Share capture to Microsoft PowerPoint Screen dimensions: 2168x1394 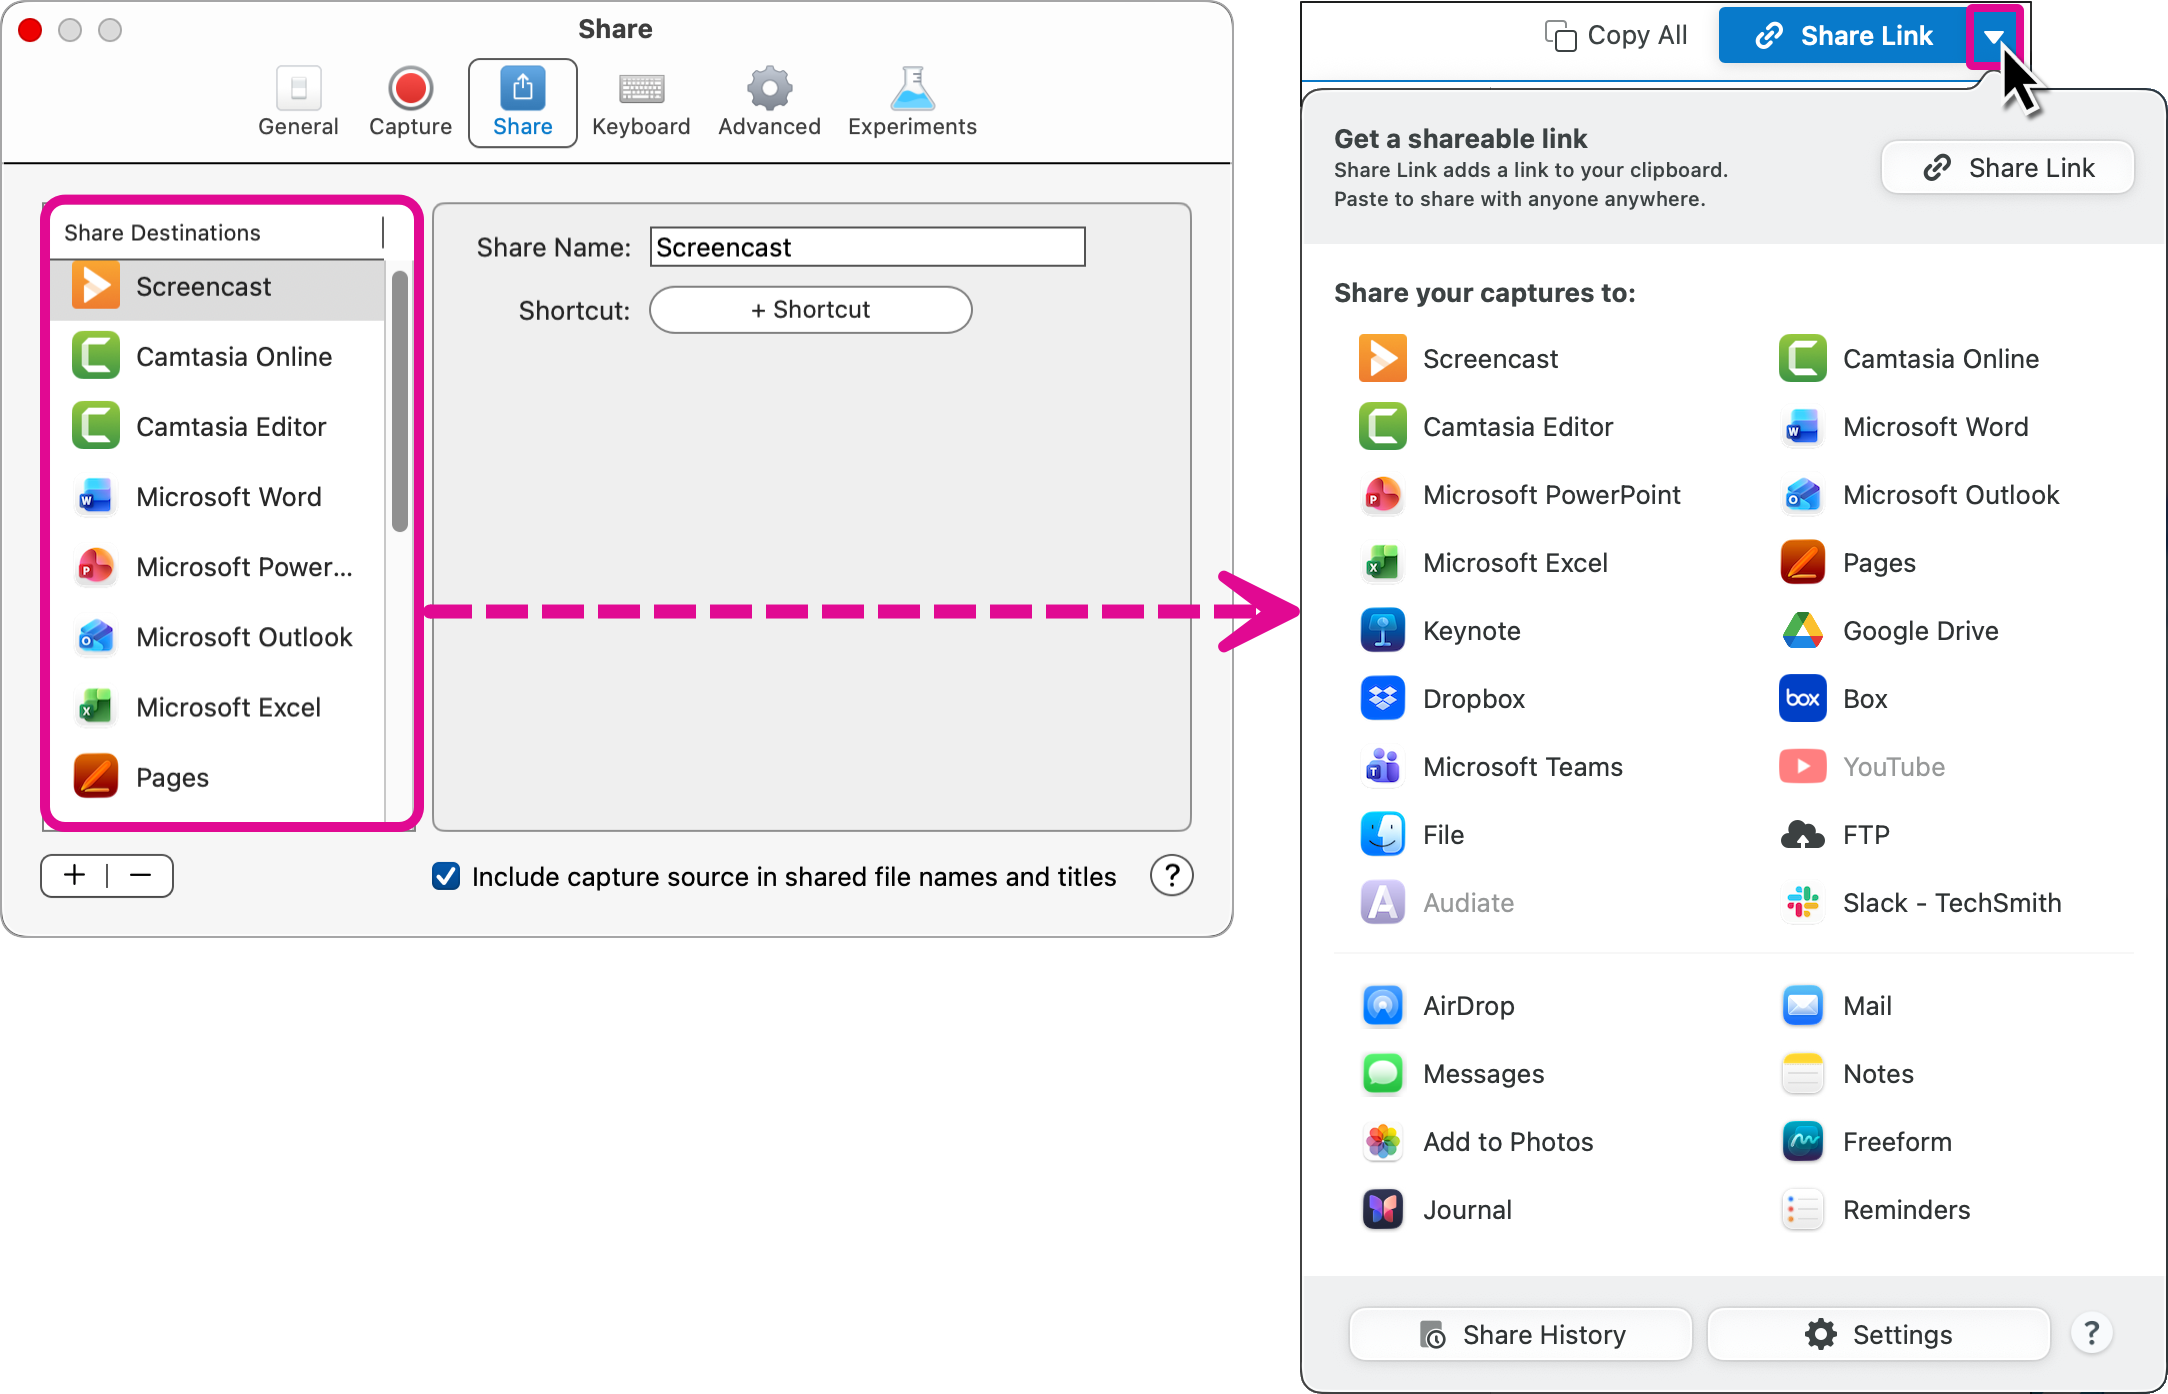pyautogui.click(x=1520, y=495)
